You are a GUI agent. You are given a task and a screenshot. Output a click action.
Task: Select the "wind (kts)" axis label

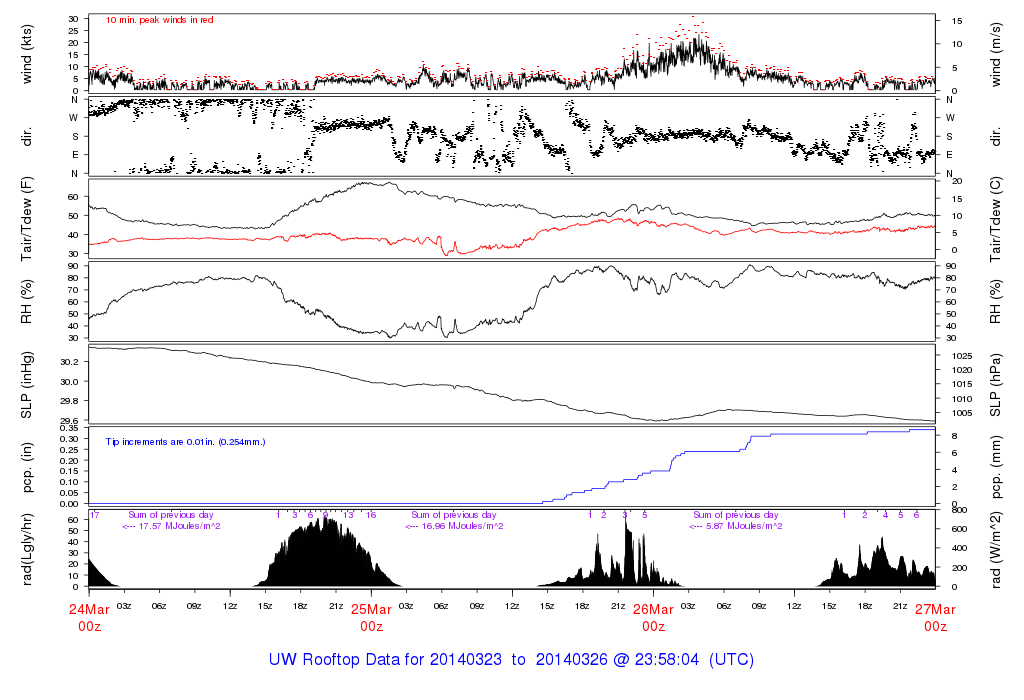[27, 54]
